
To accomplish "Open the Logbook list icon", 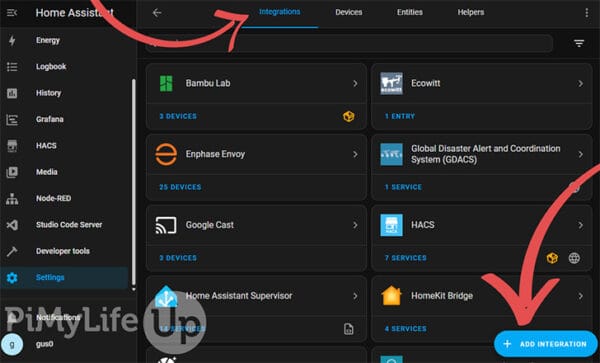I will (x=12, y=67).
